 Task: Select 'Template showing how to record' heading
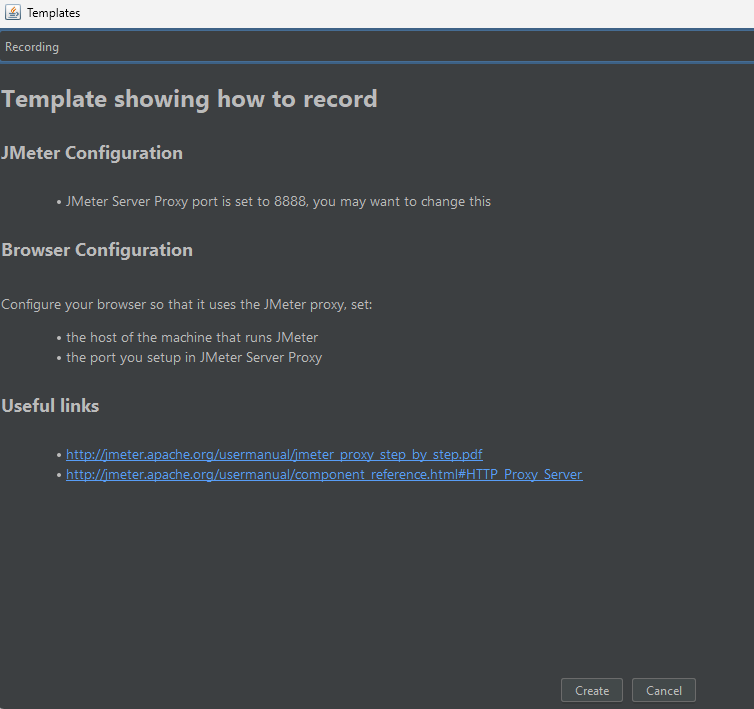point(189,99)
